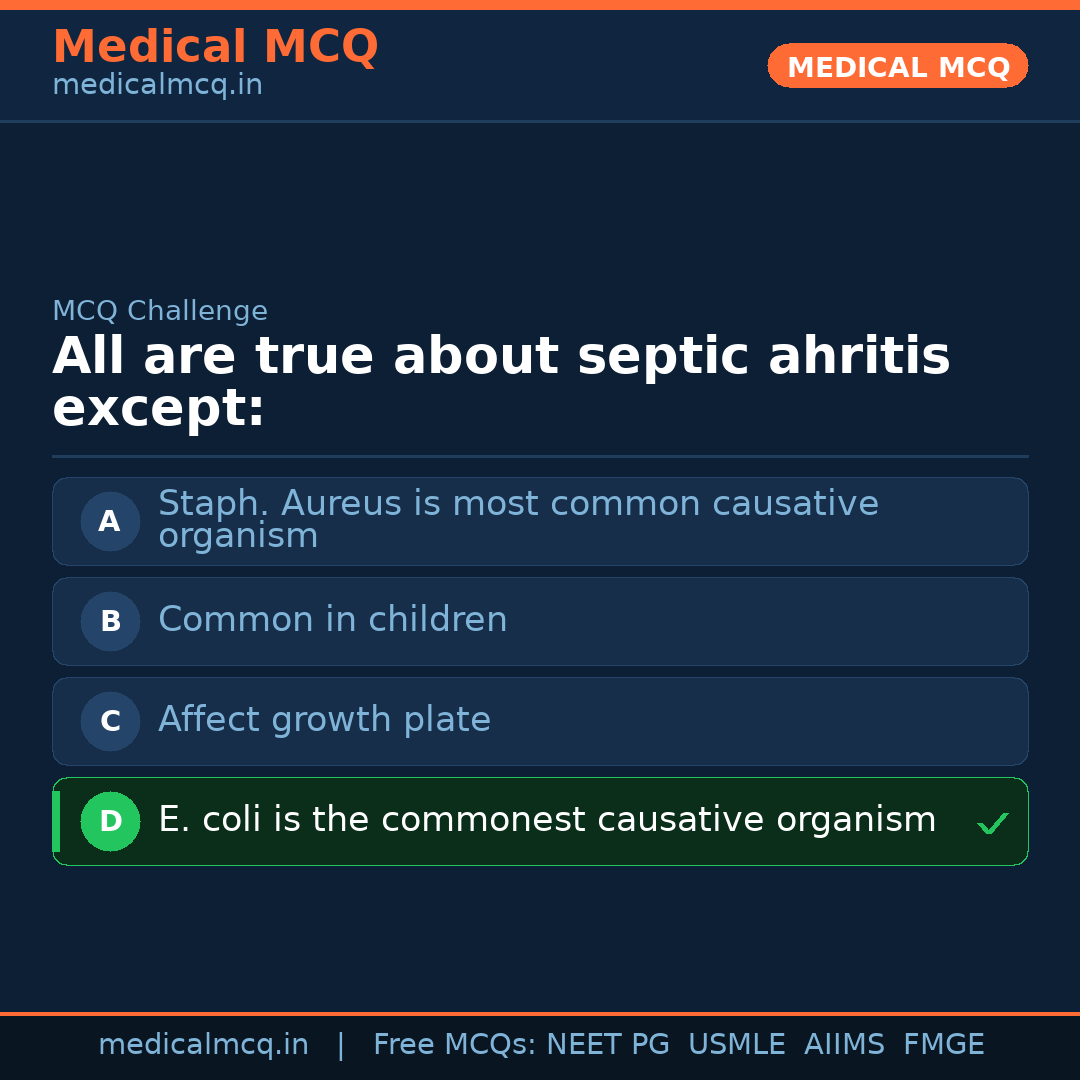Click the green checkmark icon on option D
Image resolution: width=1080 pixels, height=1080 pixels.
[x=992, y=823]
